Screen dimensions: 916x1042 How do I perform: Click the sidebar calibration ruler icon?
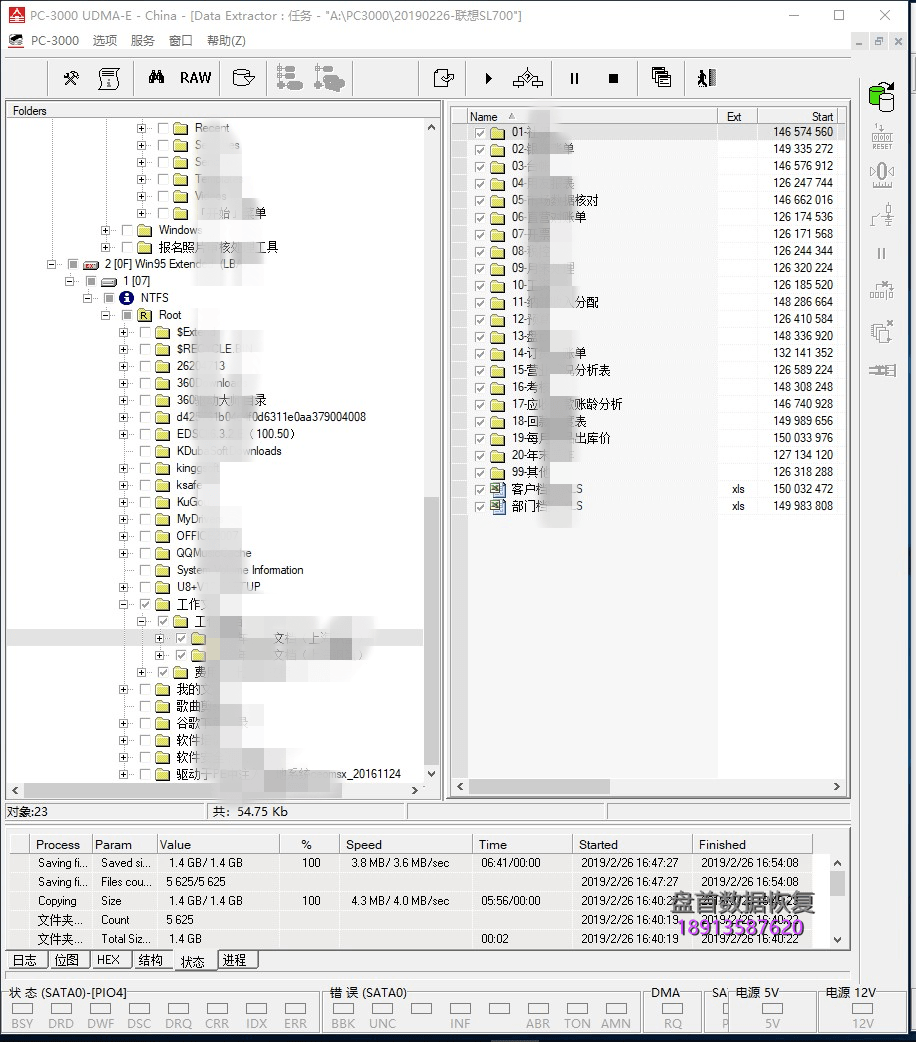pos(882,176)
